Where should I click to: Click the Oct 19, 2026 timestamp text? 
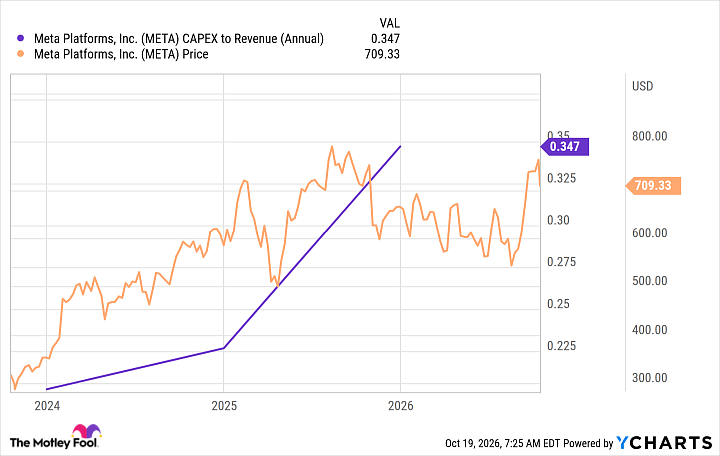(x=502, y=443)
